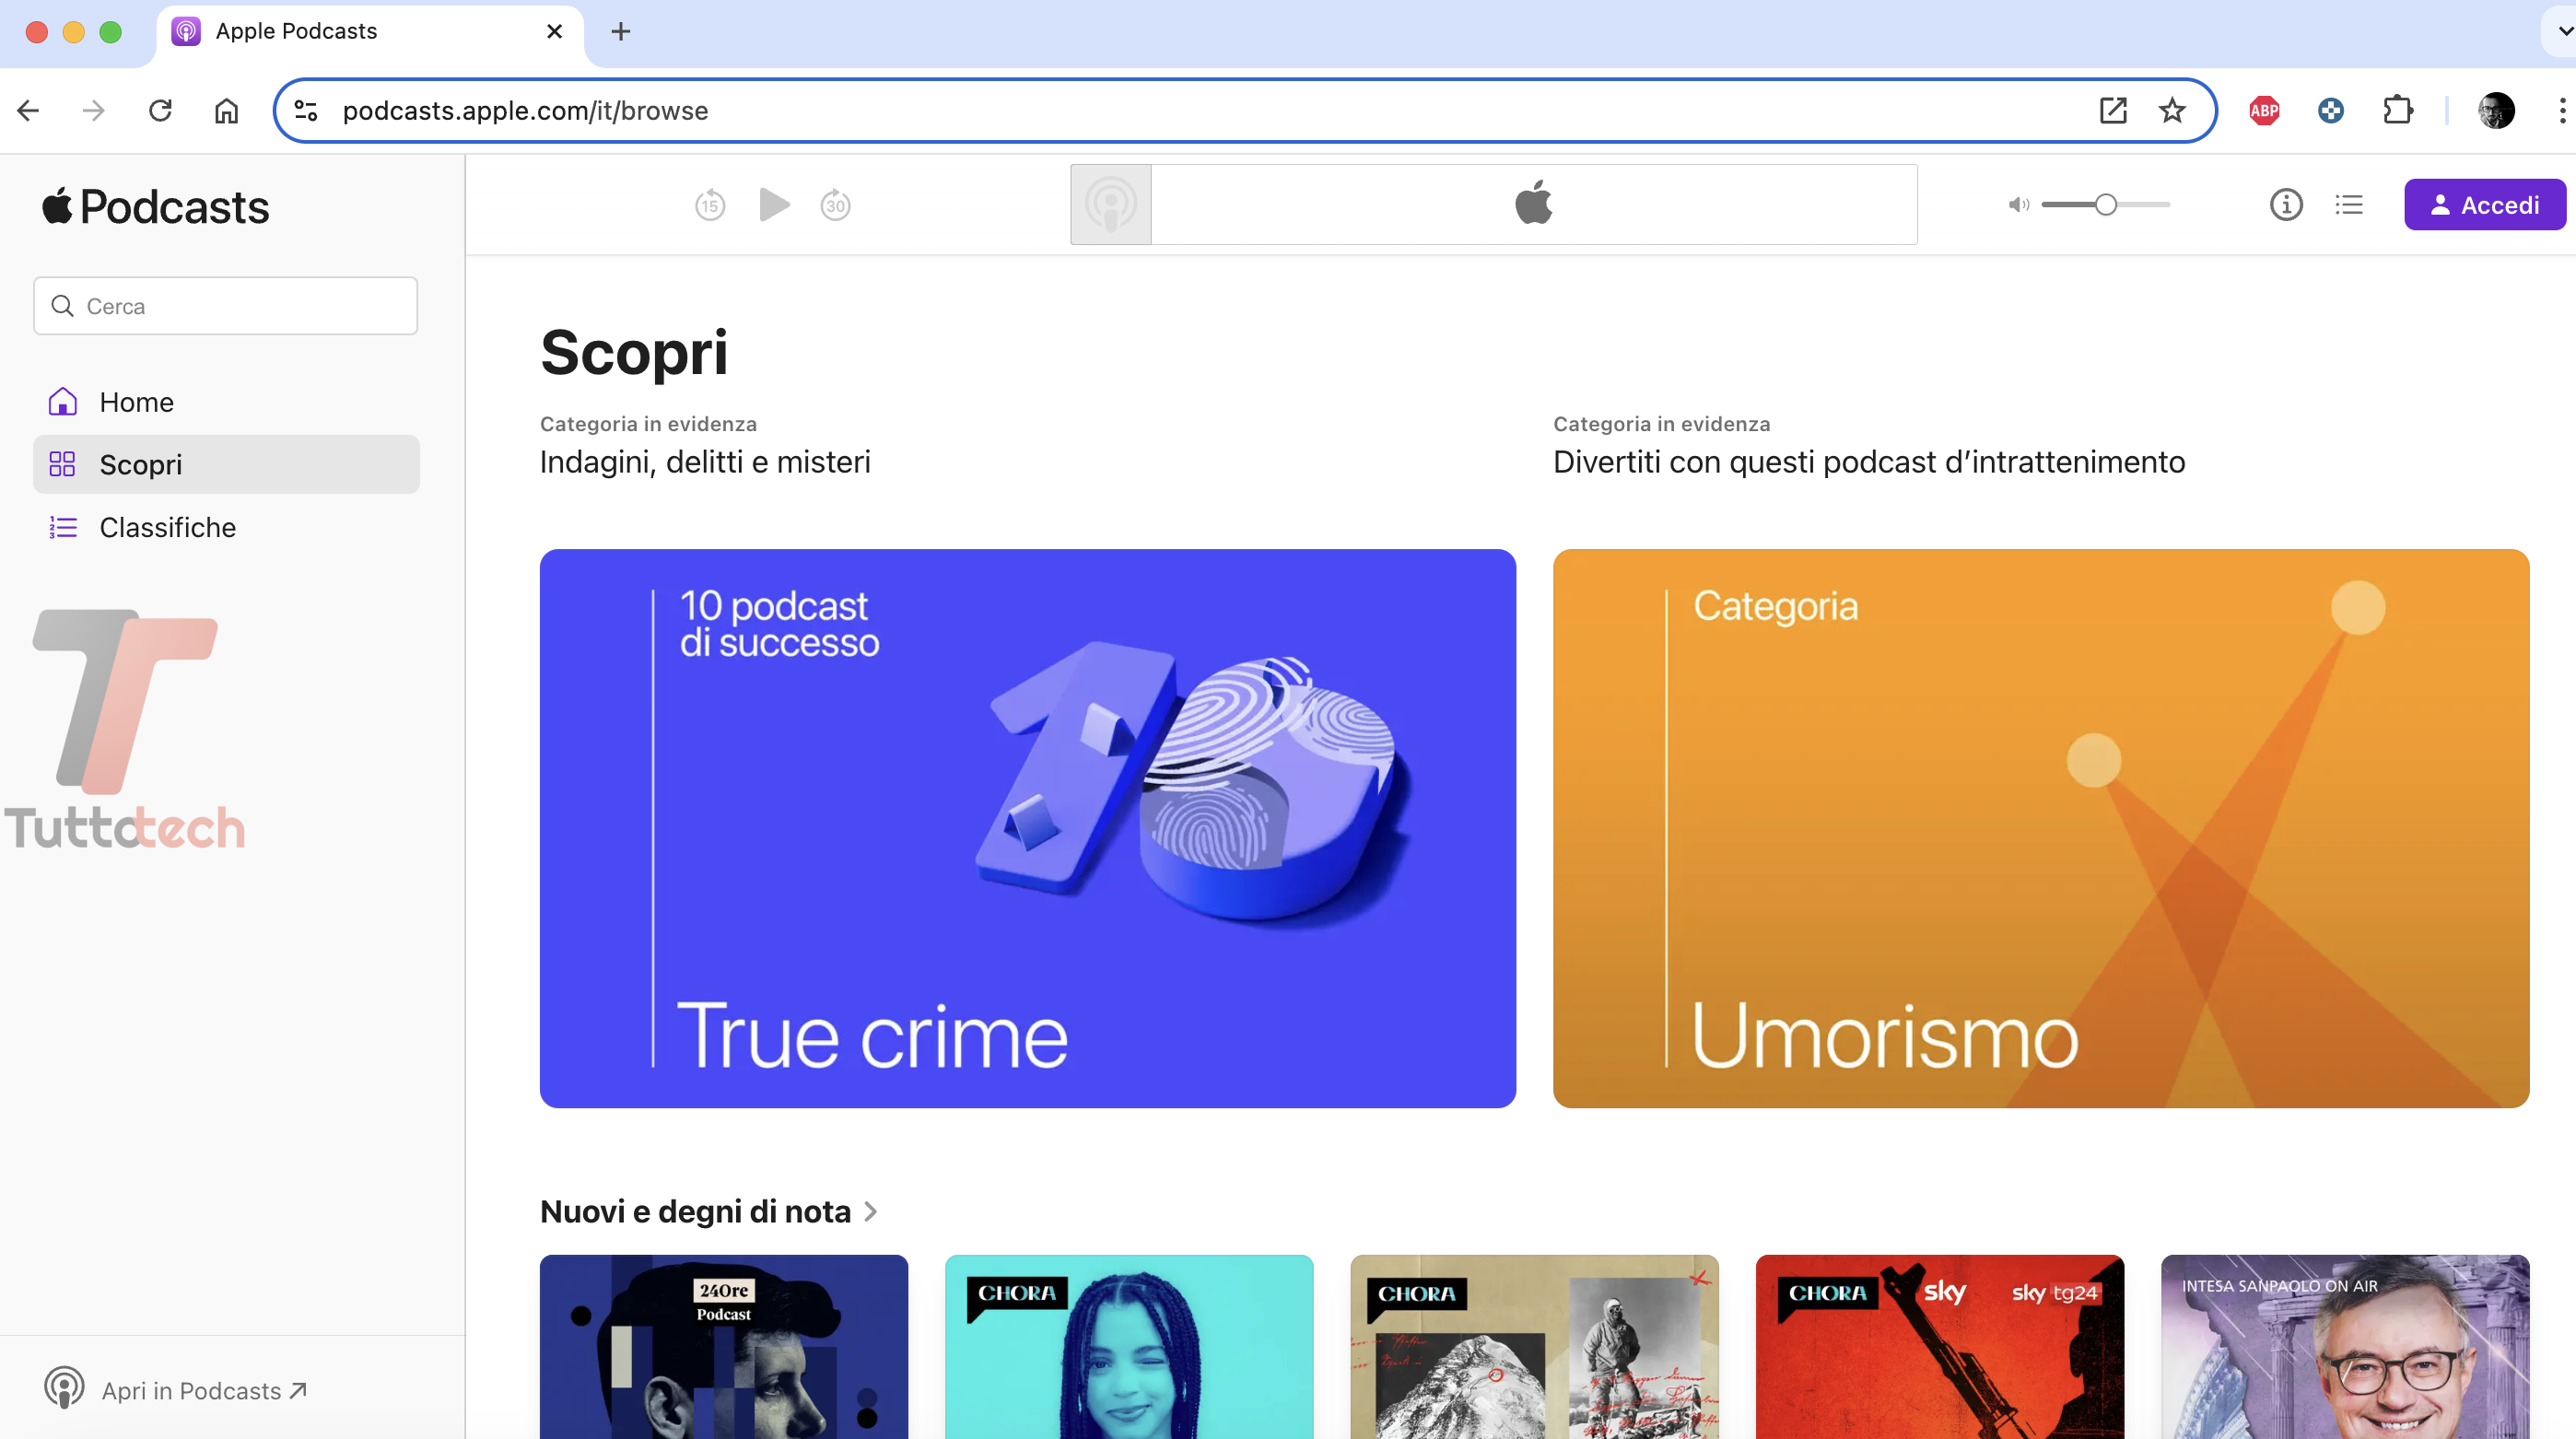Open page in app icon in address bar
This screenshot has height=1439, width=2576.
pyautogui.click(x=2113, y=110)
